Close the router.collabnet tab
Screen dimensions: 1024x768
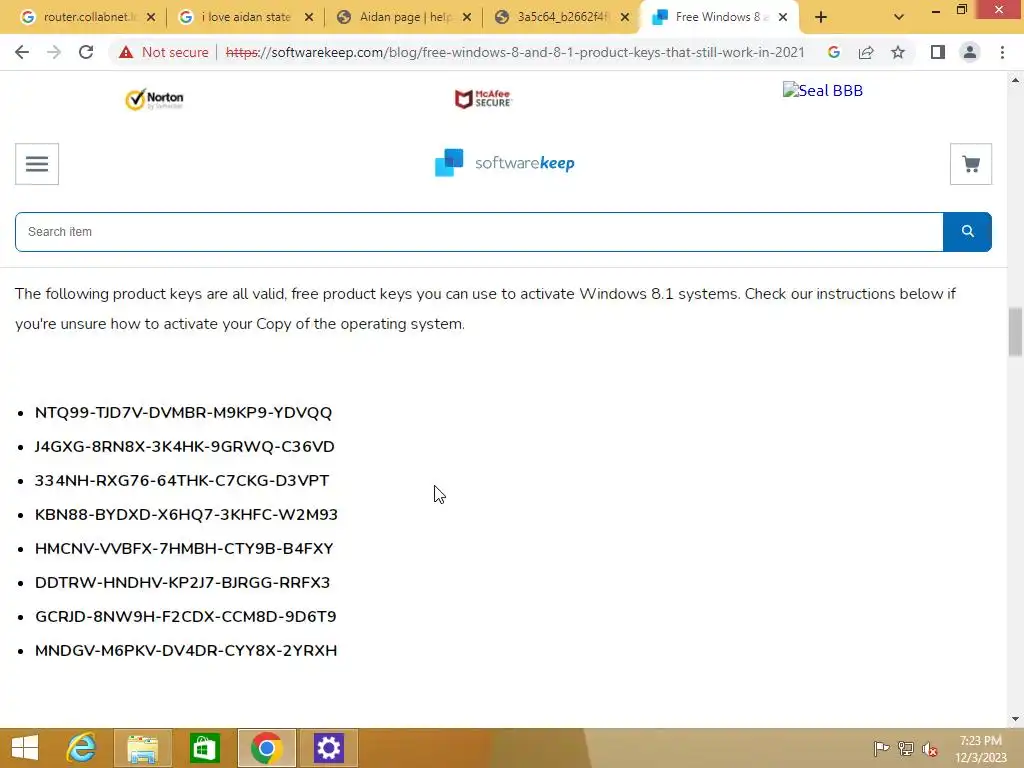point(151,17)
